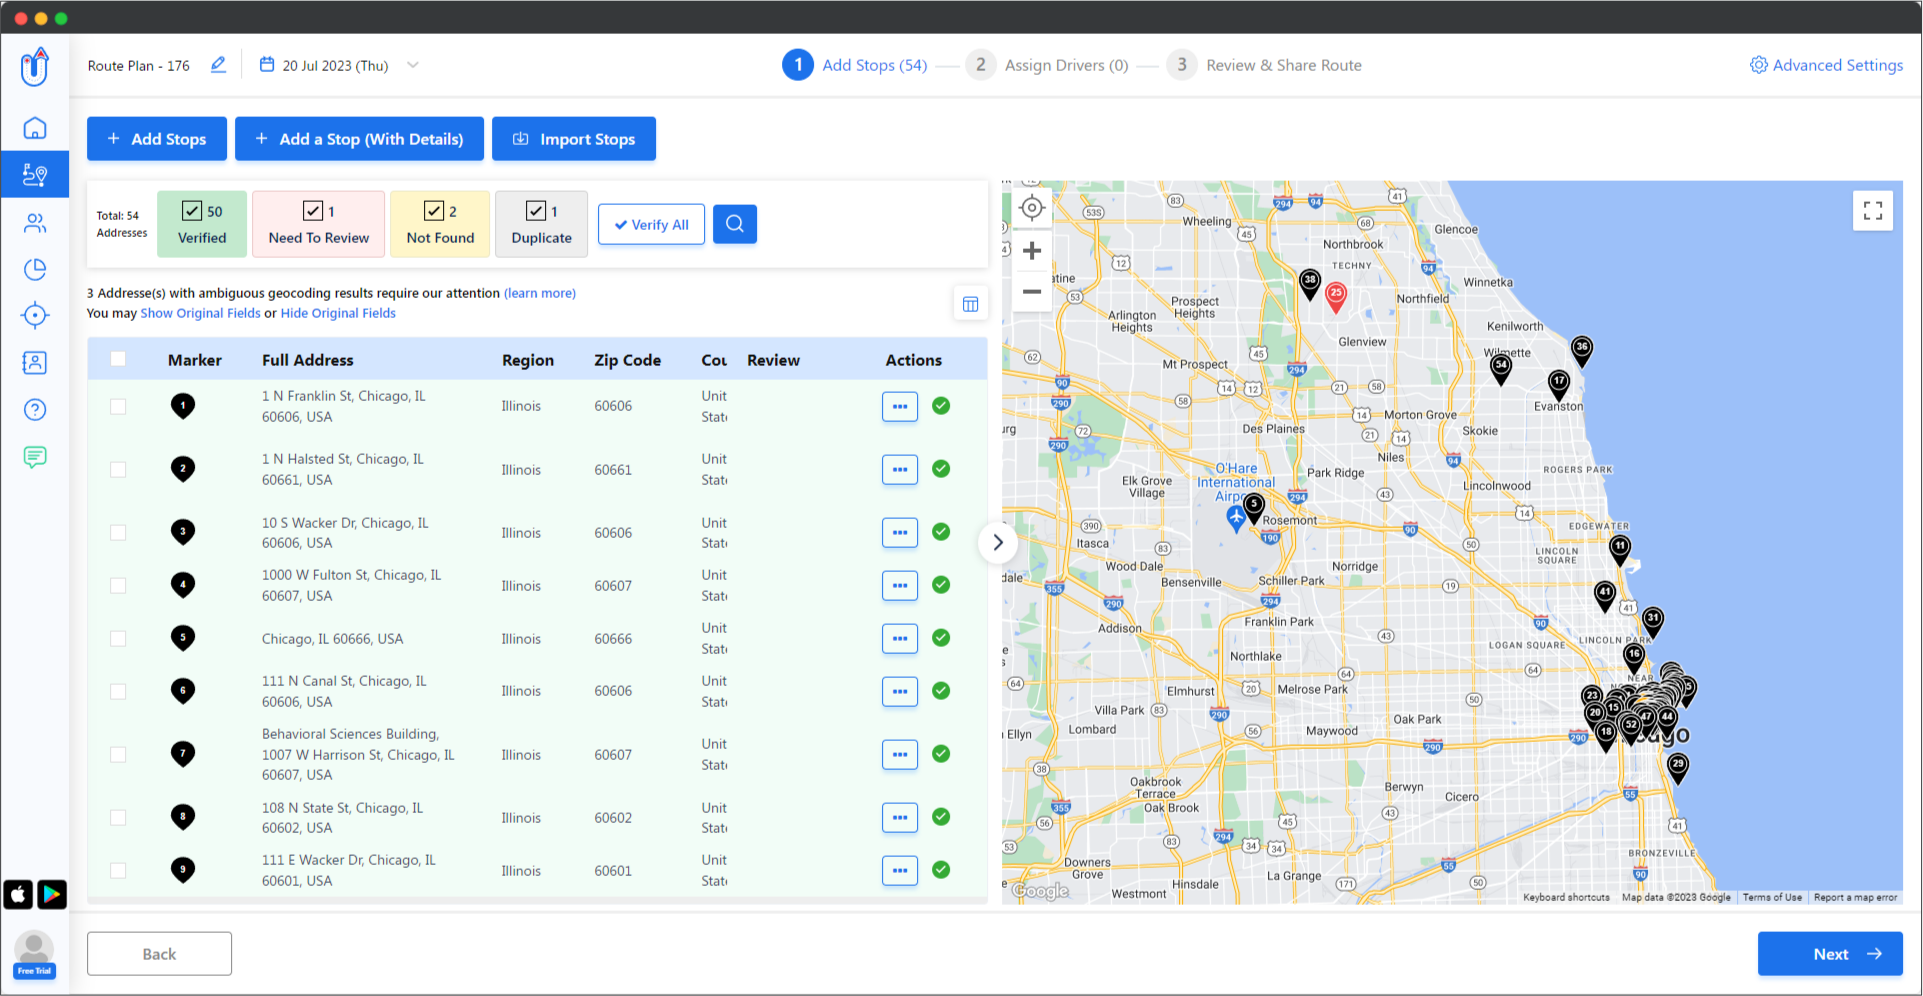
Task: Open actions menu for 1 N Halsted St
Action: 900,469
